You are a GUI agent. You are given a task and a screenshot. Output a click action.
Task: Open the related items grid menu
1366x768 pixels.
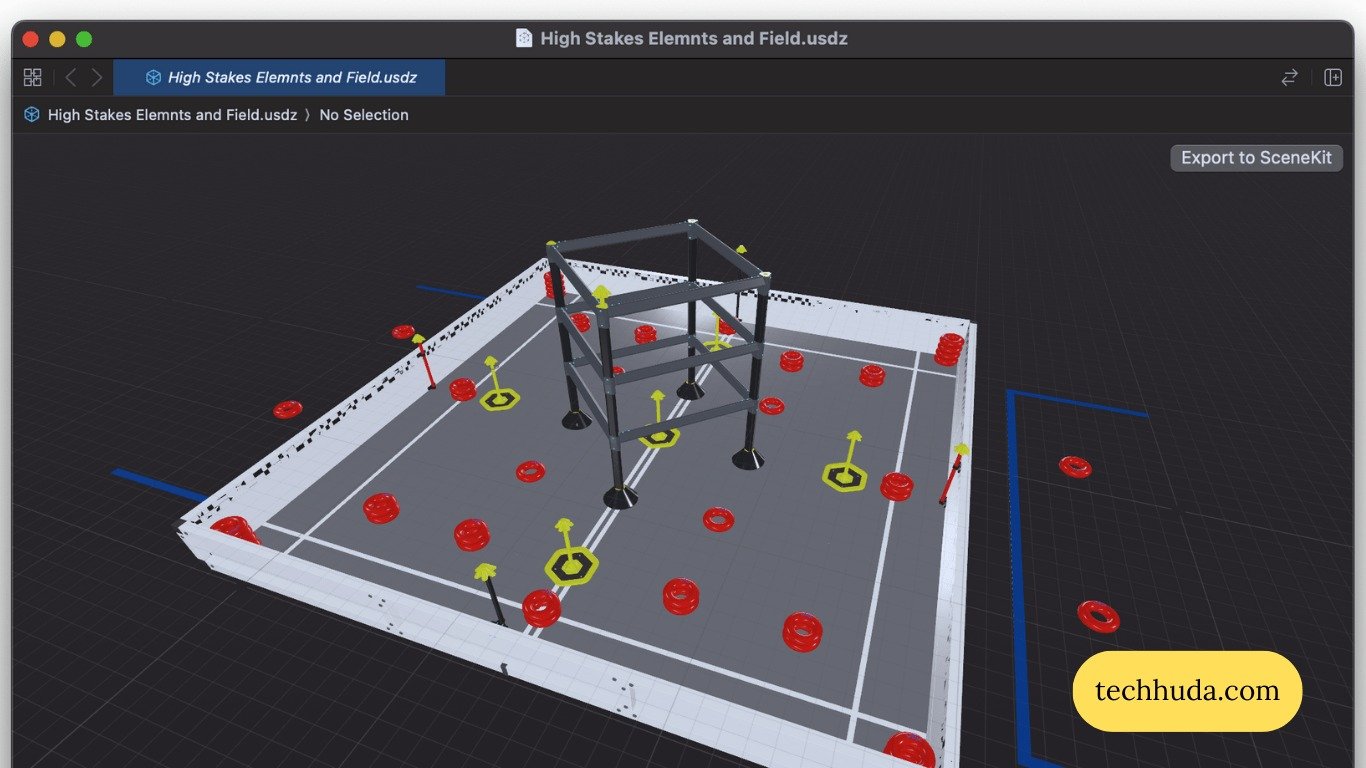(x=33, y=77)
